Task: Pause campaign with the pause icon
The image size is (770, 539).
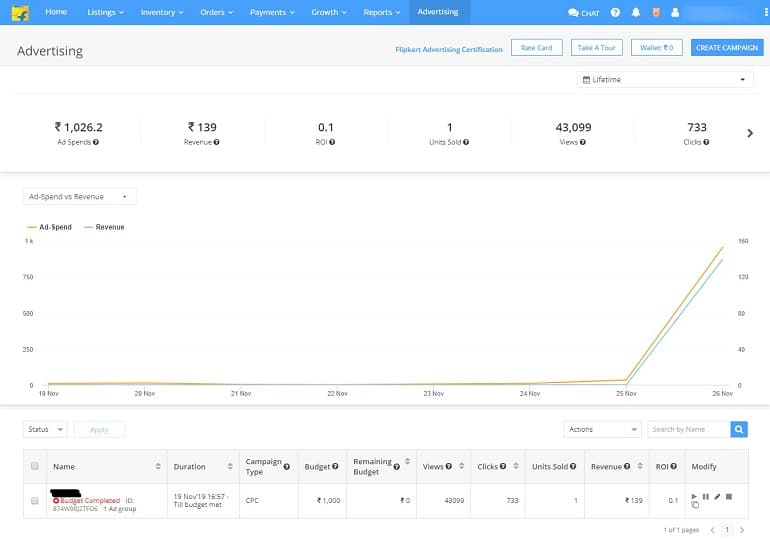Action: point(706,497)
